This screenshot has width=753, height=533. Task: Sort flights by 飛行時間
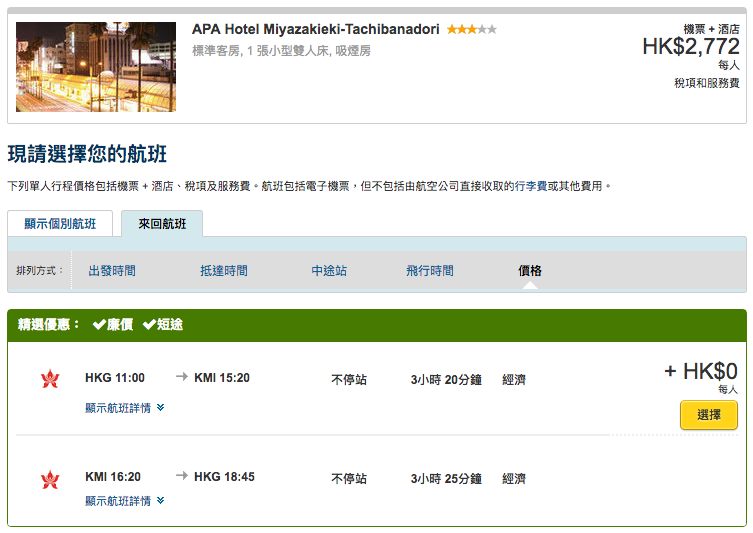tap(430, 271)
